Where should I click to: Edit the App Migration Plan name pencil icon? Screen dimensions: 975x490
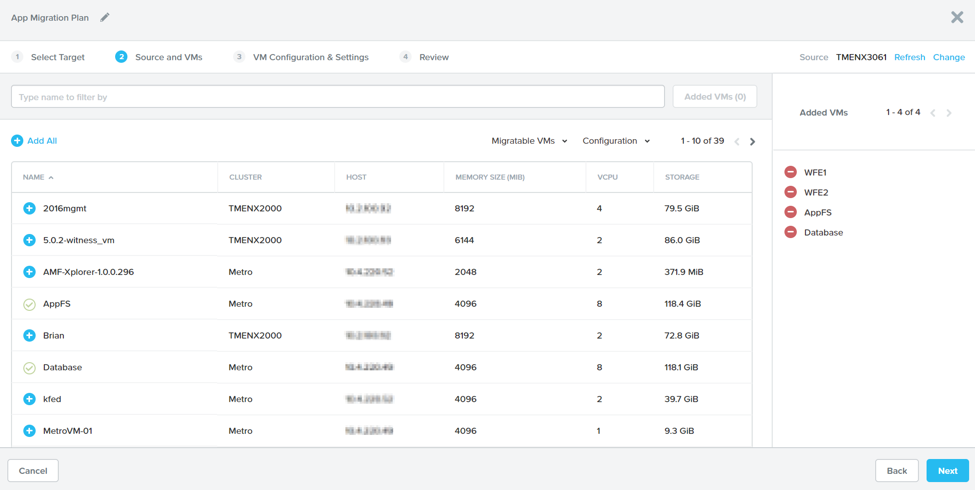point(104,18)
